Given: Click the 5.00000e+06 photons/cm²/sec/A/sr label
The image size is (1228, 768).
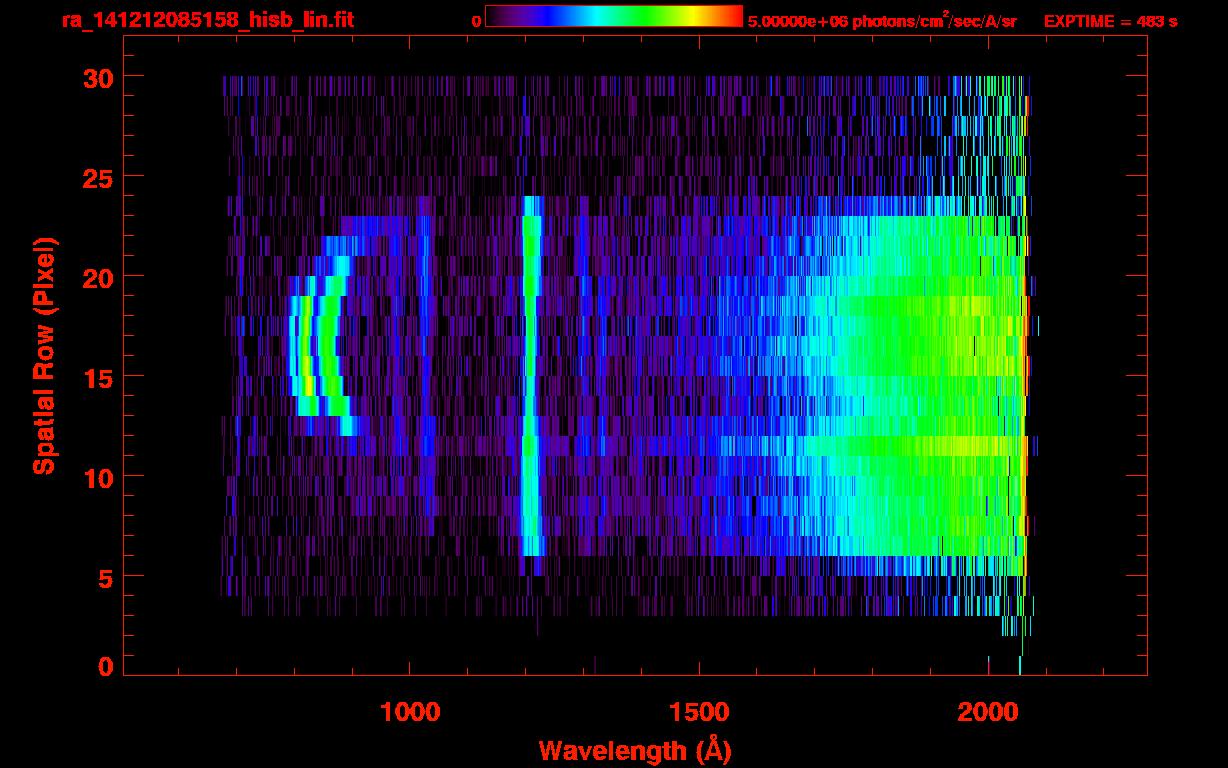Looking at the screenshot, I should [882, 20].
